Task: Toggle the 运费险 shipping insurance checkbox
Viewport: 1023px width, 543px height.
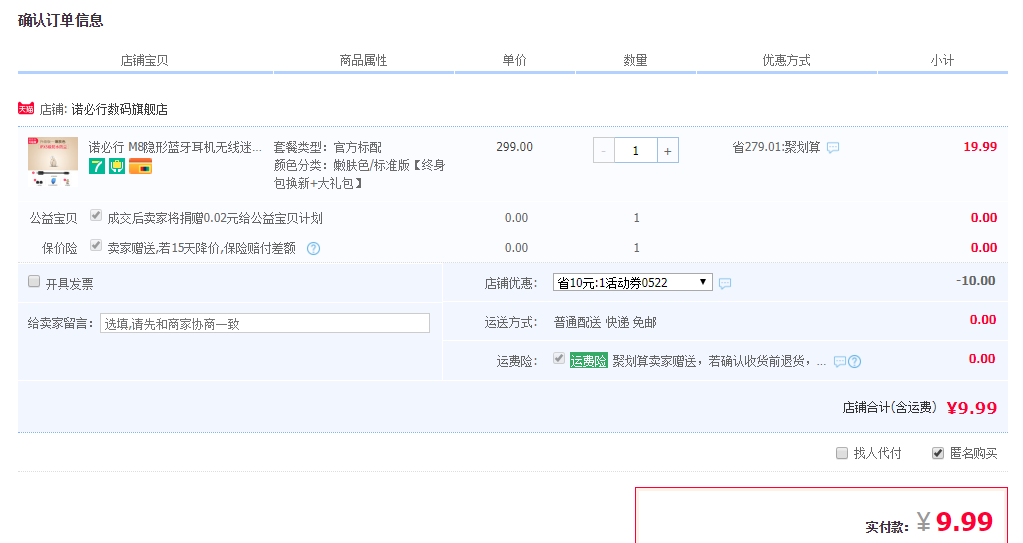Action: pos(558,358)
